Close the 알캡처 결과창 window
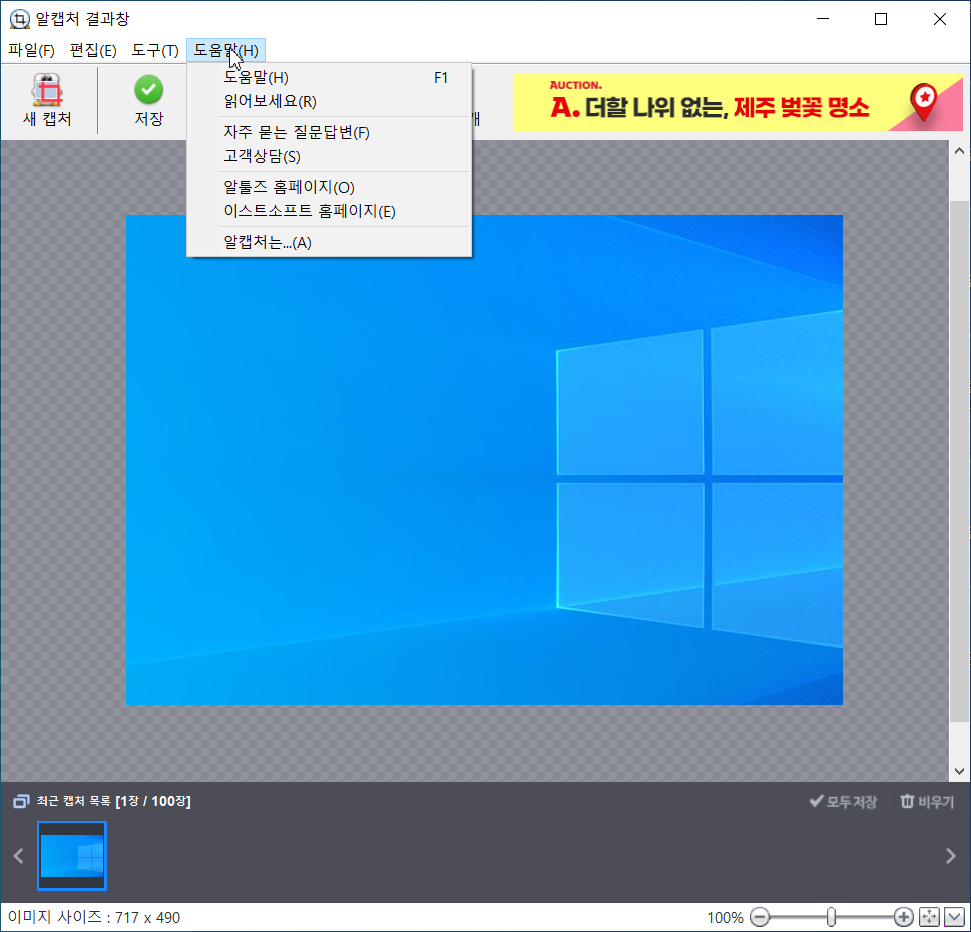971x932 pixels. 939,19
